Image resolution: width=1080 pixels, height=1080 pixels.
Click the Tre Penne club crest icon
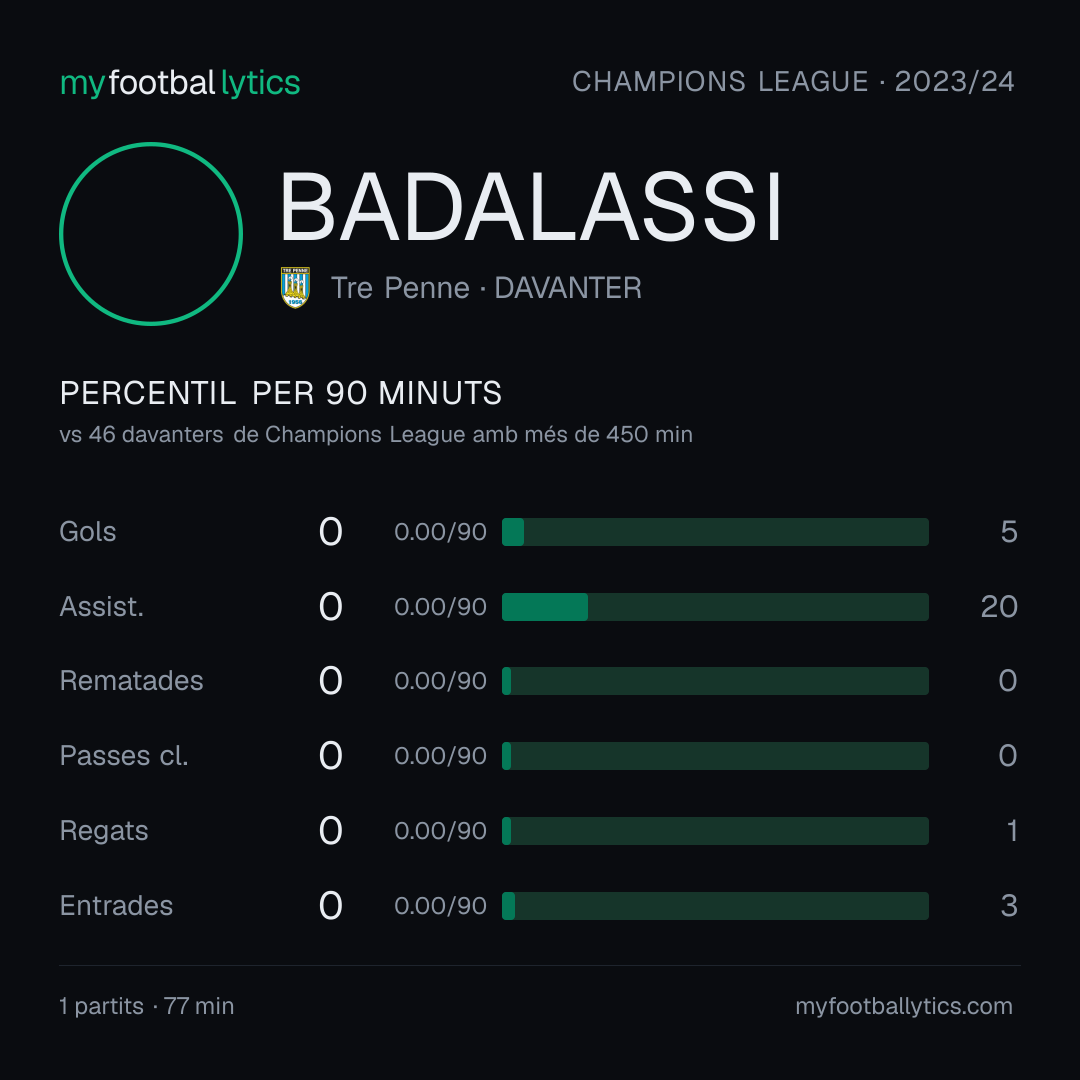(295, 287)
